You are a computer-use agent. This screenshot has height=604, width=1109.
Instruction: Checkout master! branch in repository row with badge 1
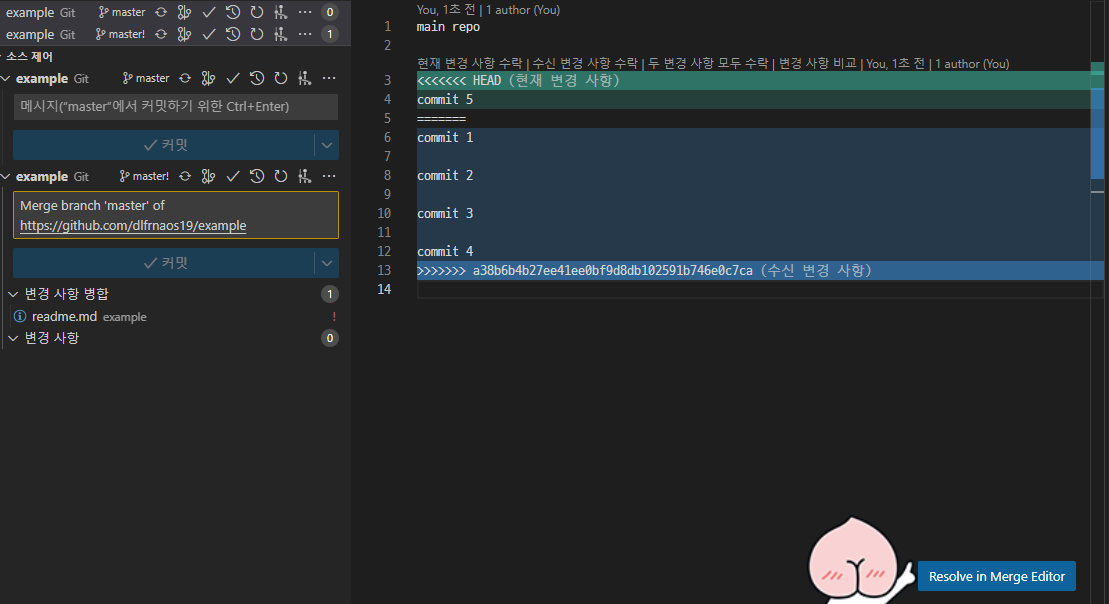coord(120,34)
